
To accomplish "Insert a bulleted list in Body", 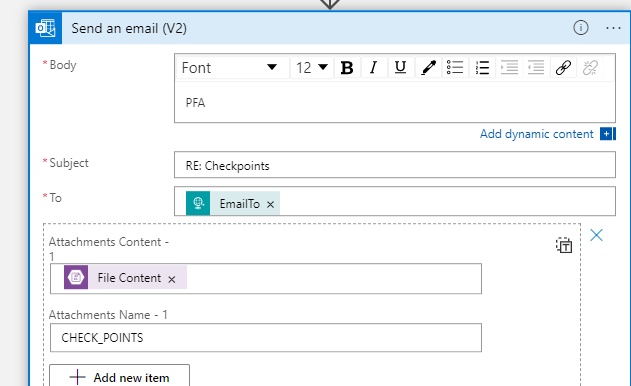I will [x=455, y=67].
